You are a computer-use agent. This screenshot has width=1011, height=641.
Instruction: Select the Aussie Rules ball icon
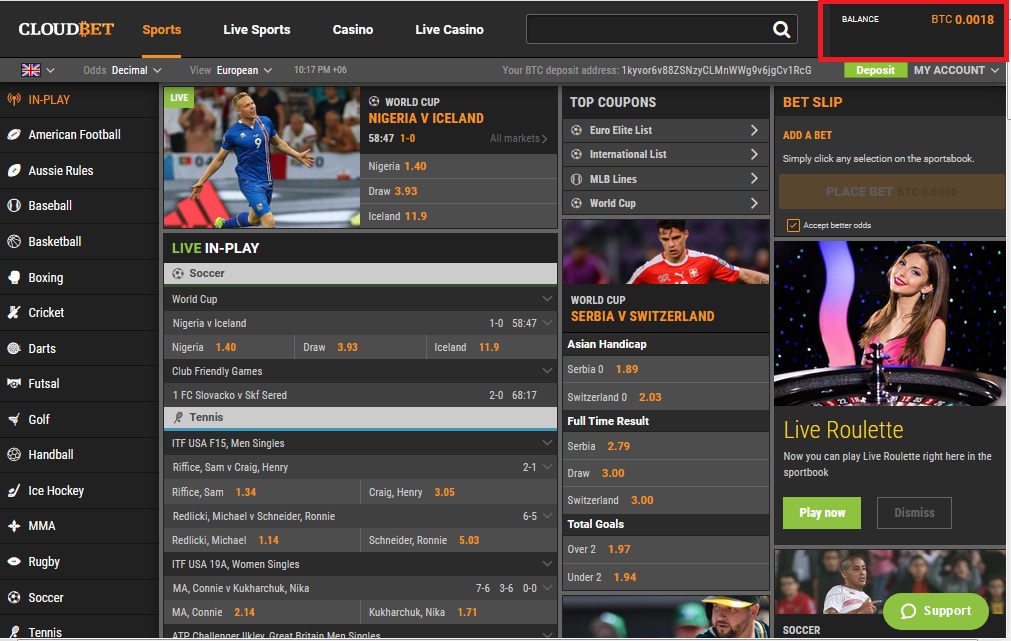point(14,170)
